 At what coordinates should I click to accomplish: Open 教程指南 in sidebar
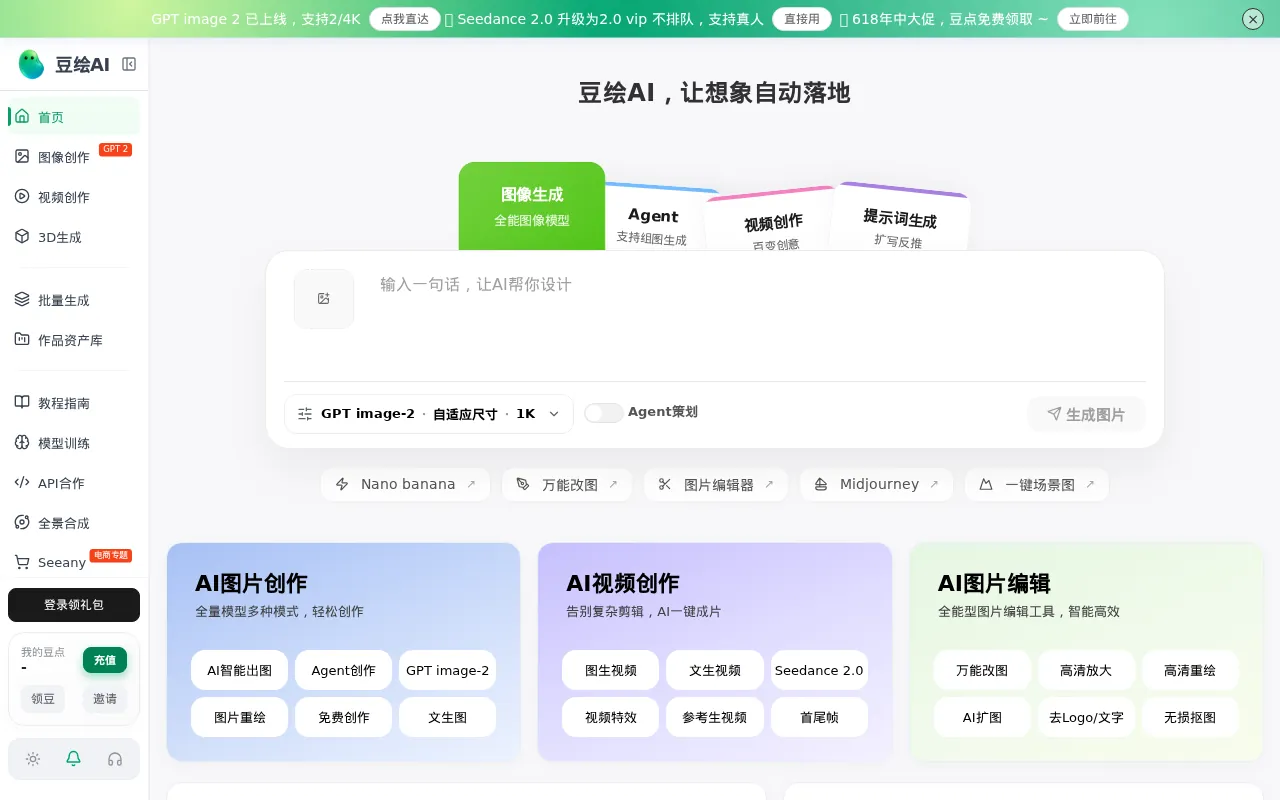click(x=74, y=403)
